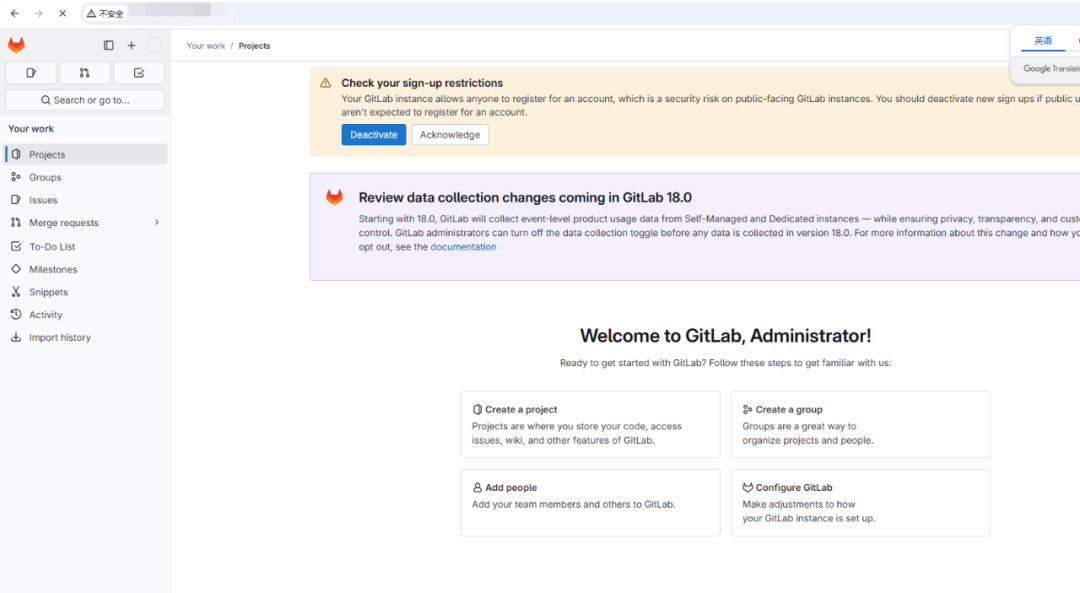
Task: Open the Configure GitLab card
Action: [860, 503]
